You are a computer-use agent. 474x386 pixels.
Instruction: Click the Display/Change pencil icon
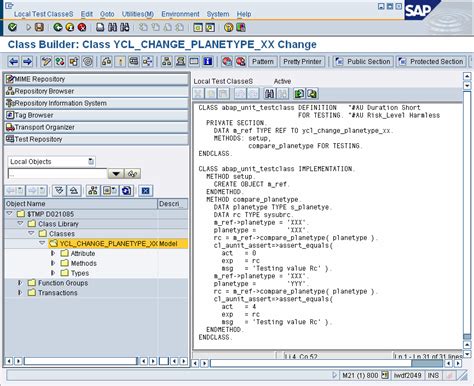click(x=46, y=61)
